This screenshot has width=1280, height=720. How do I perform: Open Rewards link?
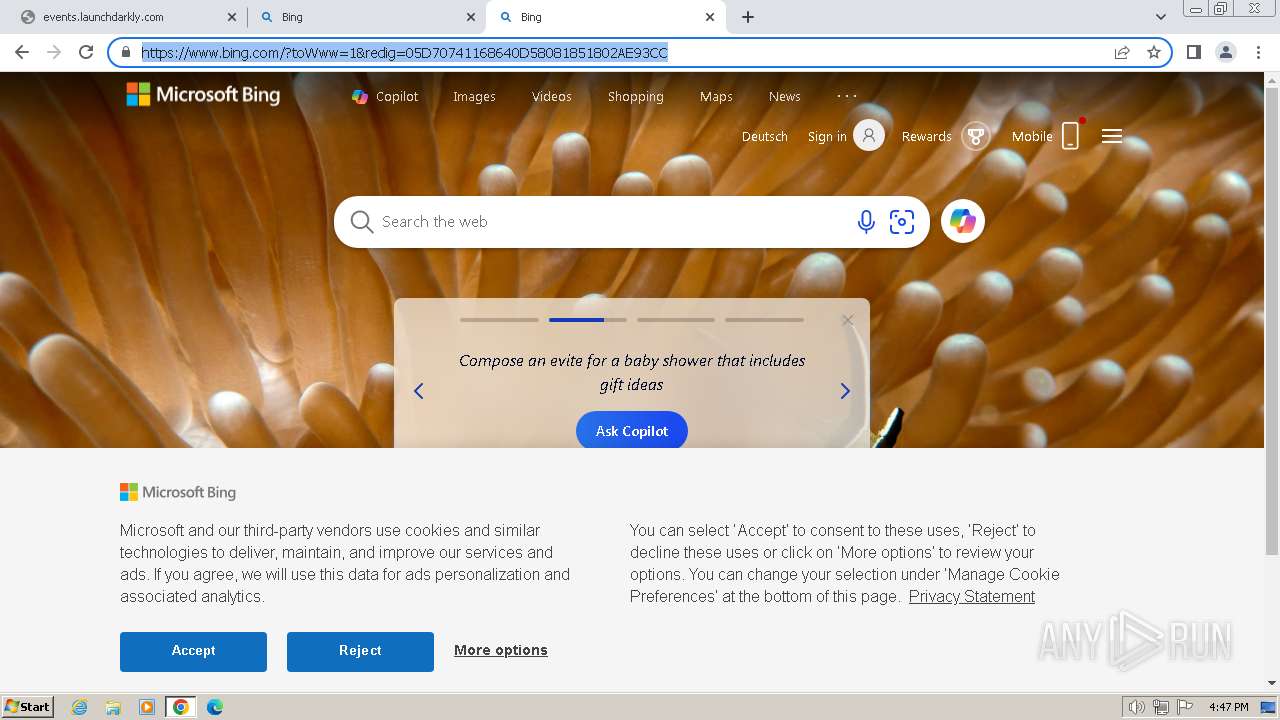coord(927,136)
